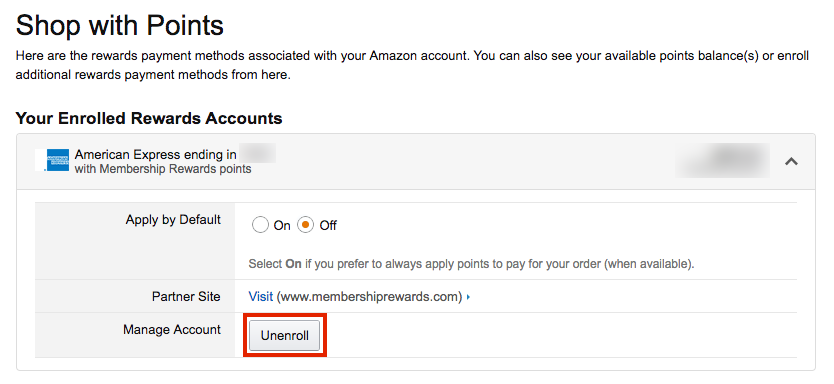Click the www.membershiprewards.com URL text

(x=370, y=297)
